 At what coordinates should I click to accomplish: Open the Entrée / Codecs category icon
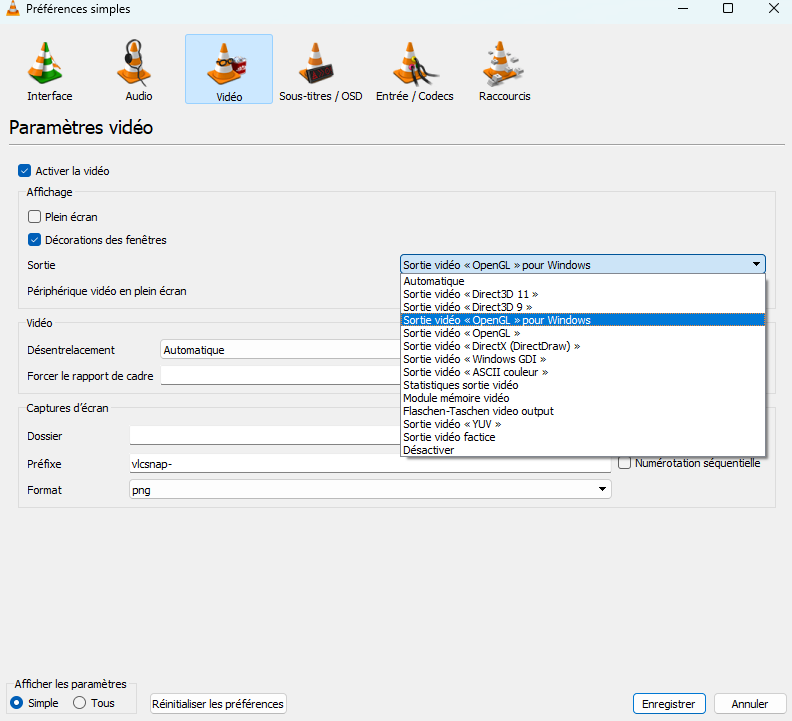pyautogui.click(x=414, y=69)
